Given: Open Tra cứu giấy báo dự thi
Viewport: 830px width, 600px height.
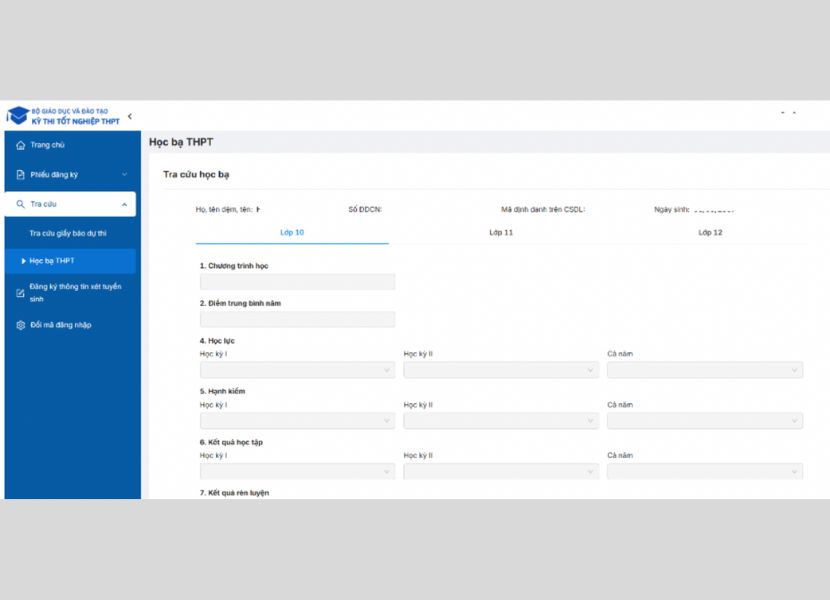Looking at the screenshot, I should click(x=68, y=233).
